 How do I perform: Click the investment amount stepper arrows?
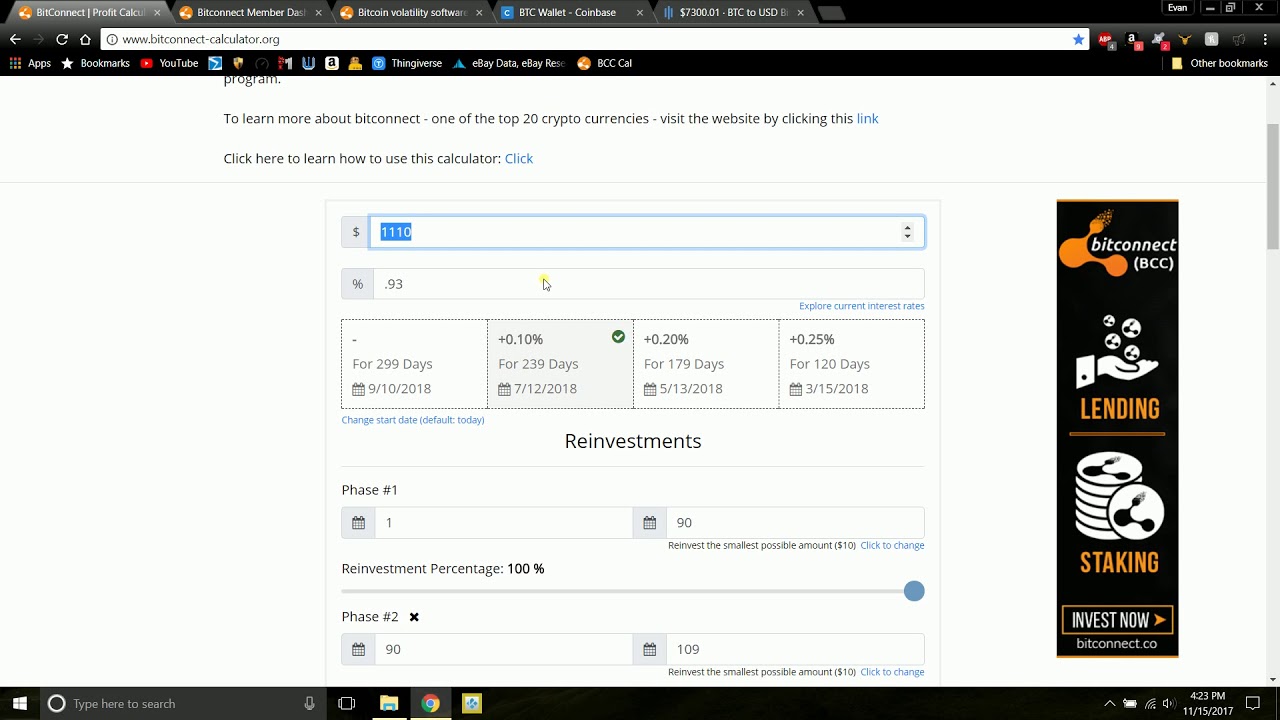click(x=907, y=232)
